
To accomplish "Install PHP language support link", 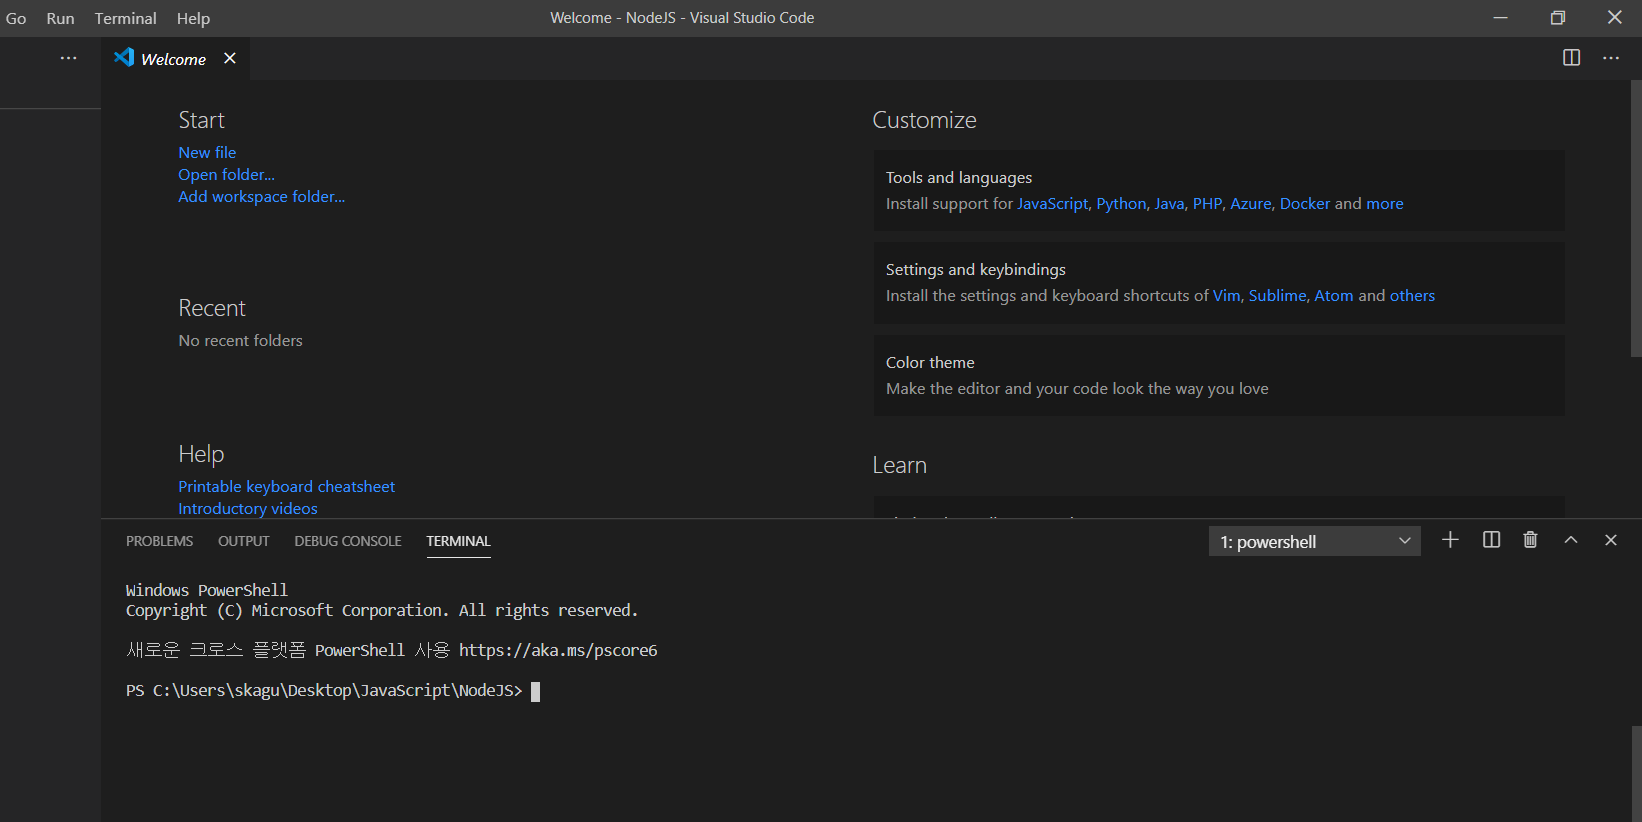I will 1207,203.
